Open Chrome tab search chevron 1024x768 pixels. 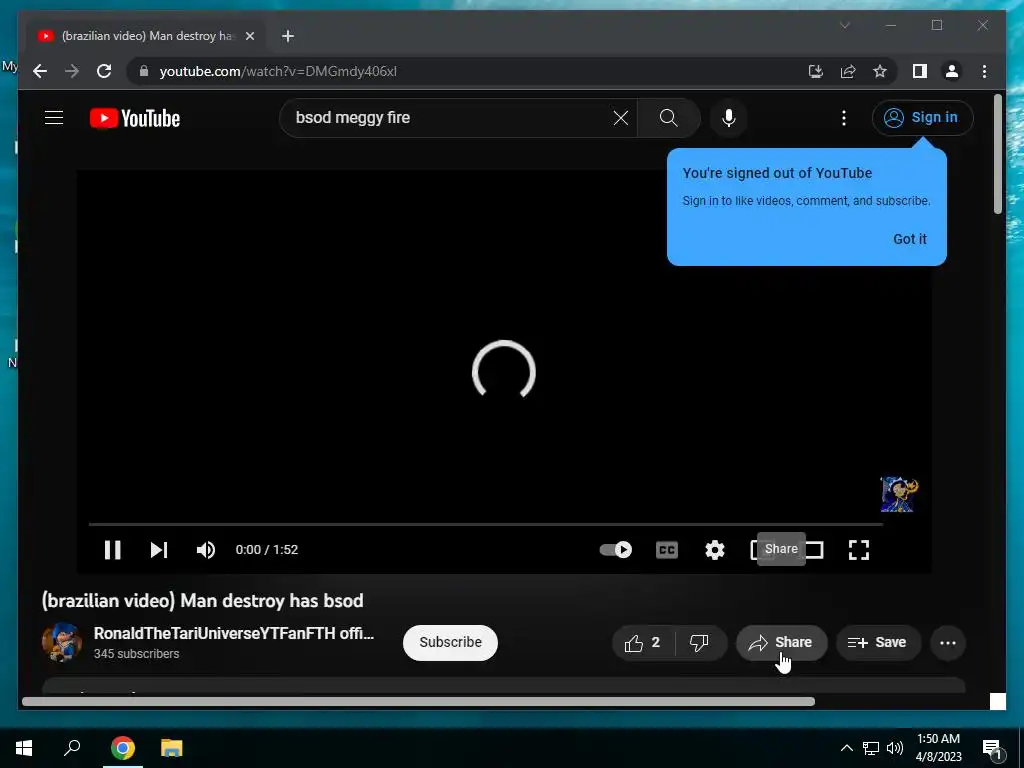click(x=844, y=25)
